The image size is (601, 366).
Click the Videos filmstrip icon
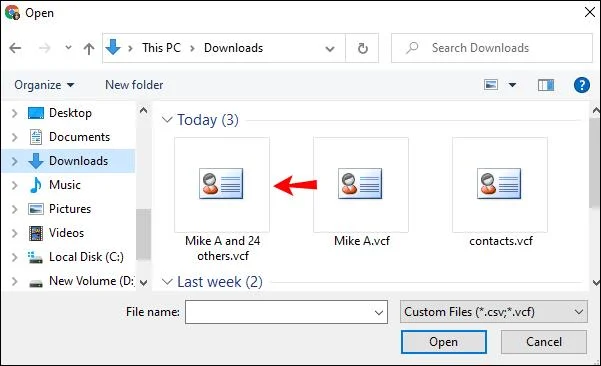click(x=36, y=233)
